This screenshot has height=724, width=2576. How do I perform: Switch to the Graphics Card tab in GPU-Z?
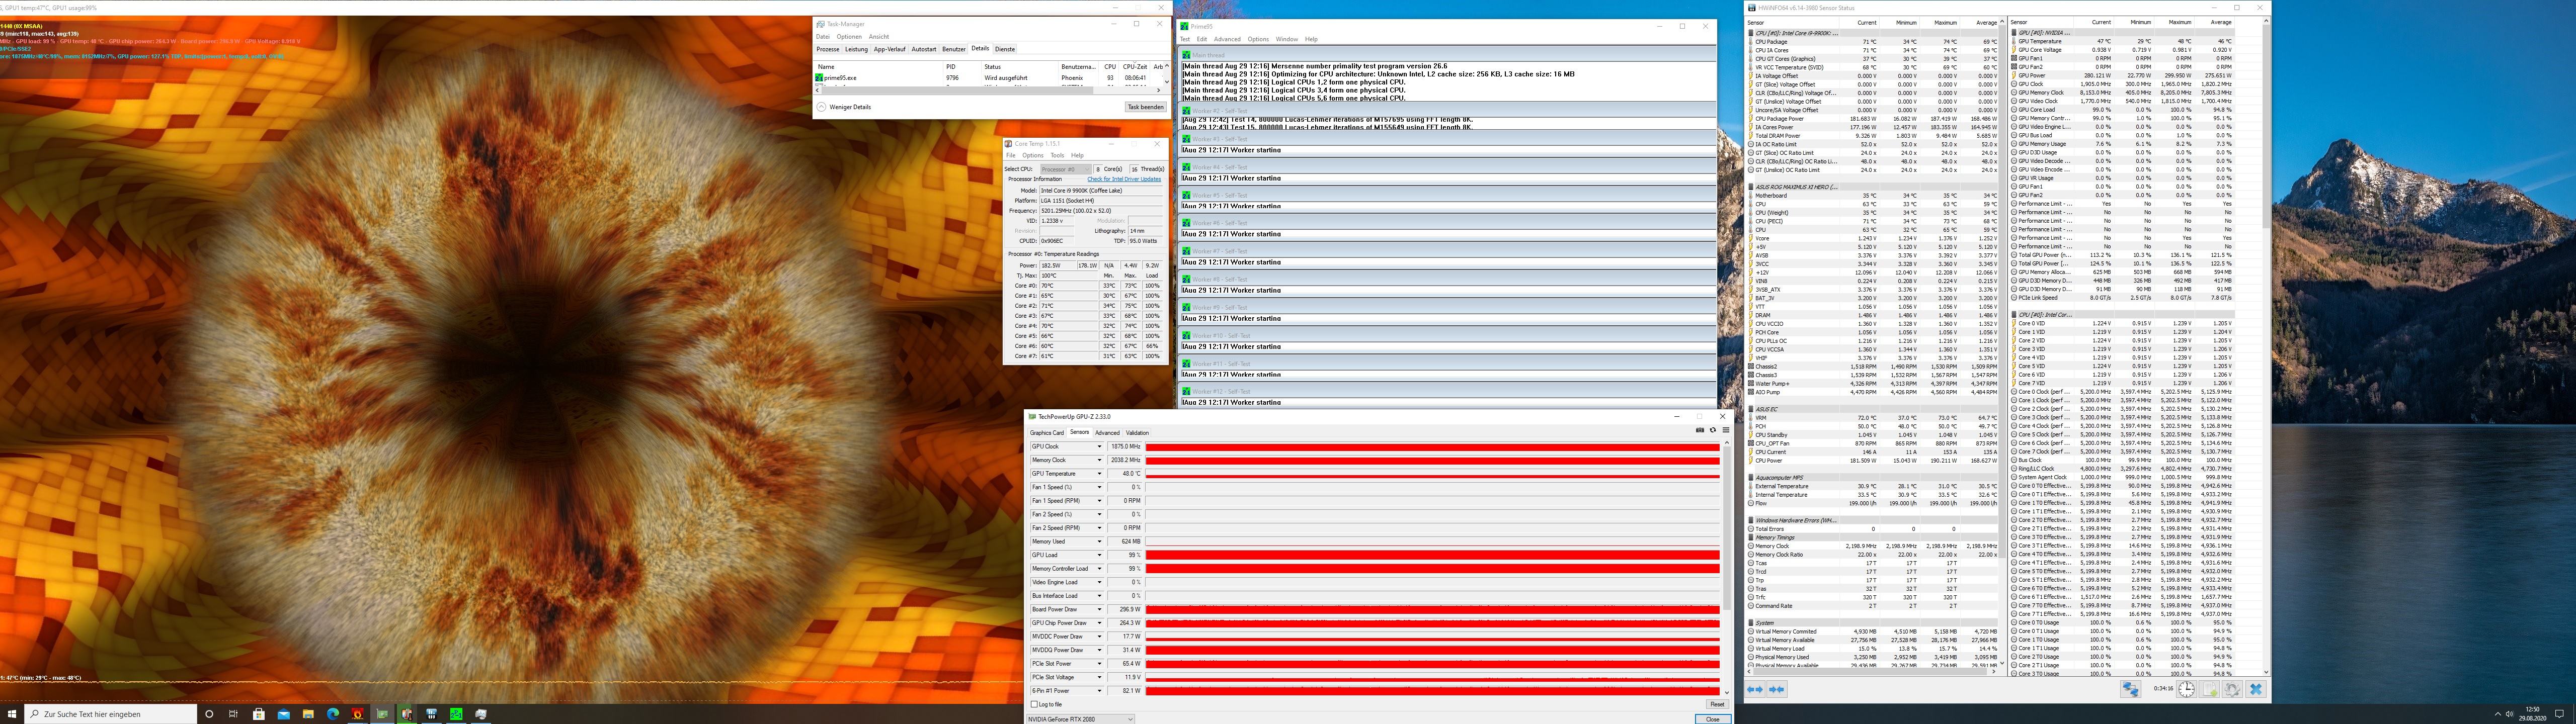[1047, 433]
